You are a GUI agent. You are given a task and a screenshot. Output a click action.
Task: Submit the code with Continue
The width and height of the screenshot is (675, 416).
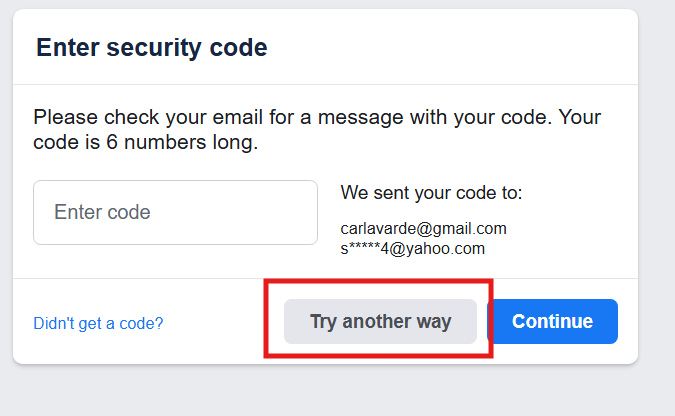552,321
